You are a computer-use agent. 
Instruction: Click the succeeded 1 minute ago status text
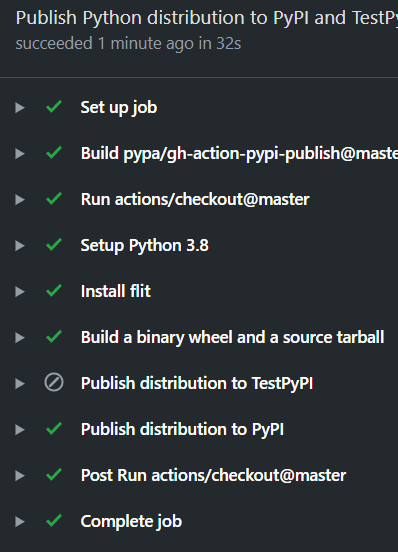(128, 44)
